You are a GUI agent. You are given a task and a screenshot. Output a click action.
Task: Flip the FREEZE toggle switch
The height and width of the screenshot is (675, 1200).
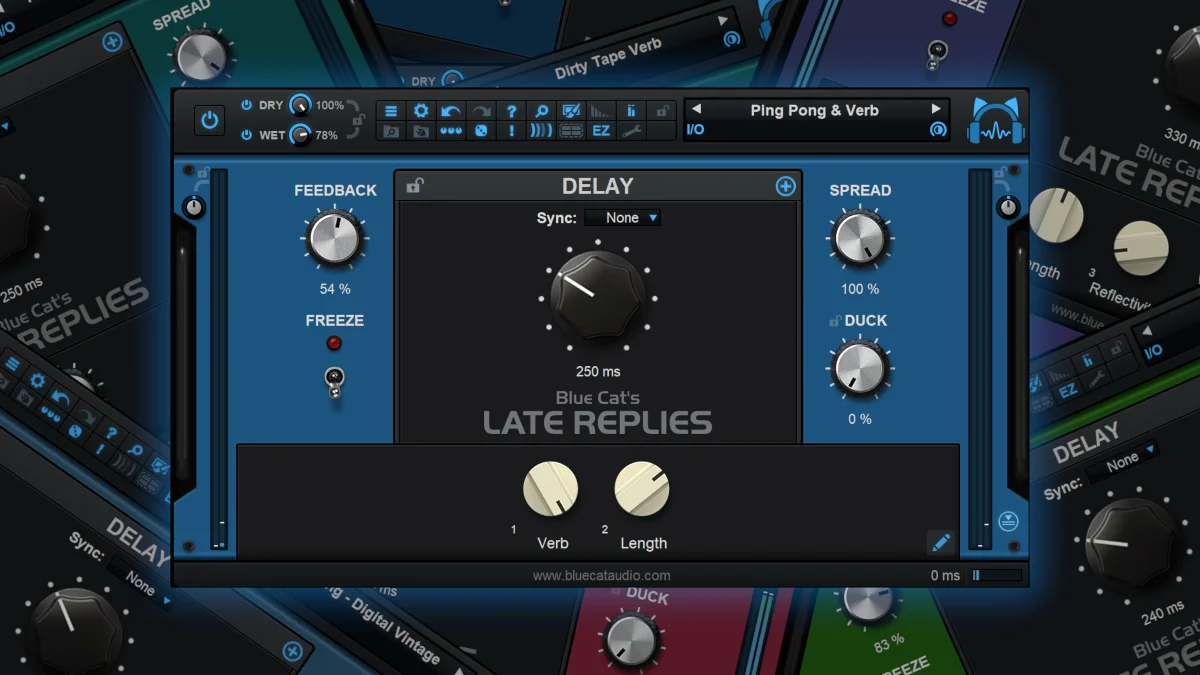[x=334, y=381]
